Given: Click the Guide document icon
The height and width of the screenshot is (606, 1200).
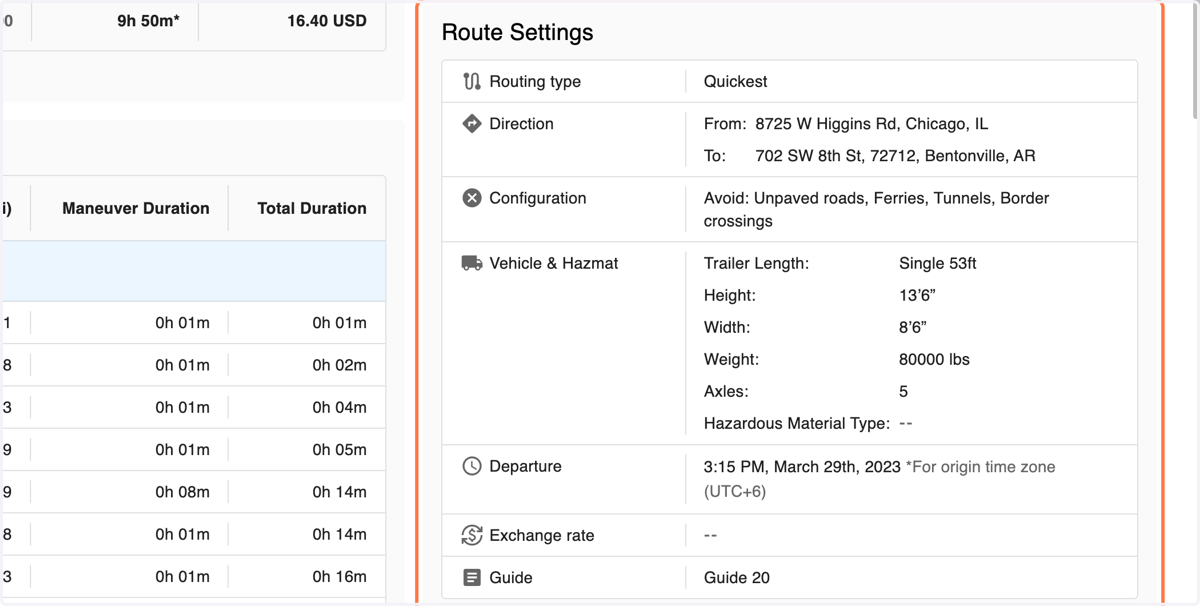Looking at the screenshot, I should 472,578.
